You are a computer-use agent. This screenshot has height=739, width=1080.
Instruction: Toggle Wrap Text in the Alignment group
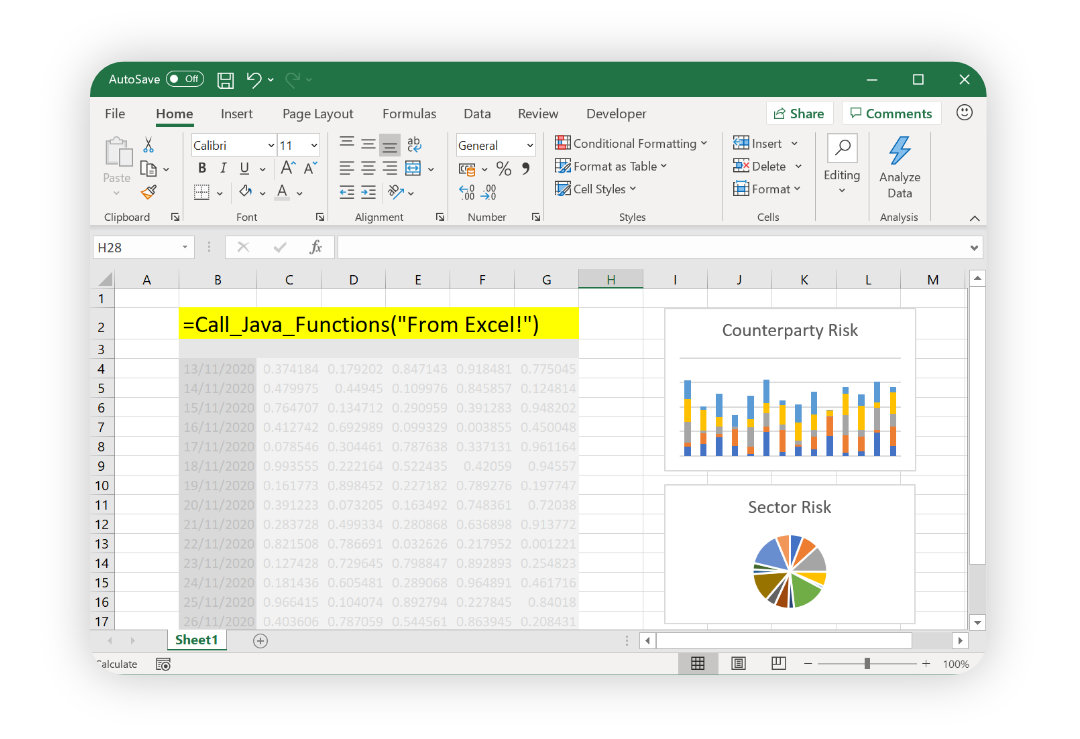[415, 145]
